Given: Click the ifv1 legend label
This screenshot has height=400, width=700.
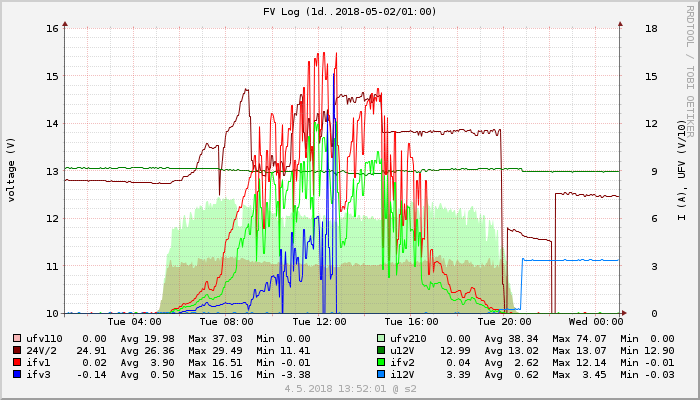Looking at the screenshot, I should 38,363.
